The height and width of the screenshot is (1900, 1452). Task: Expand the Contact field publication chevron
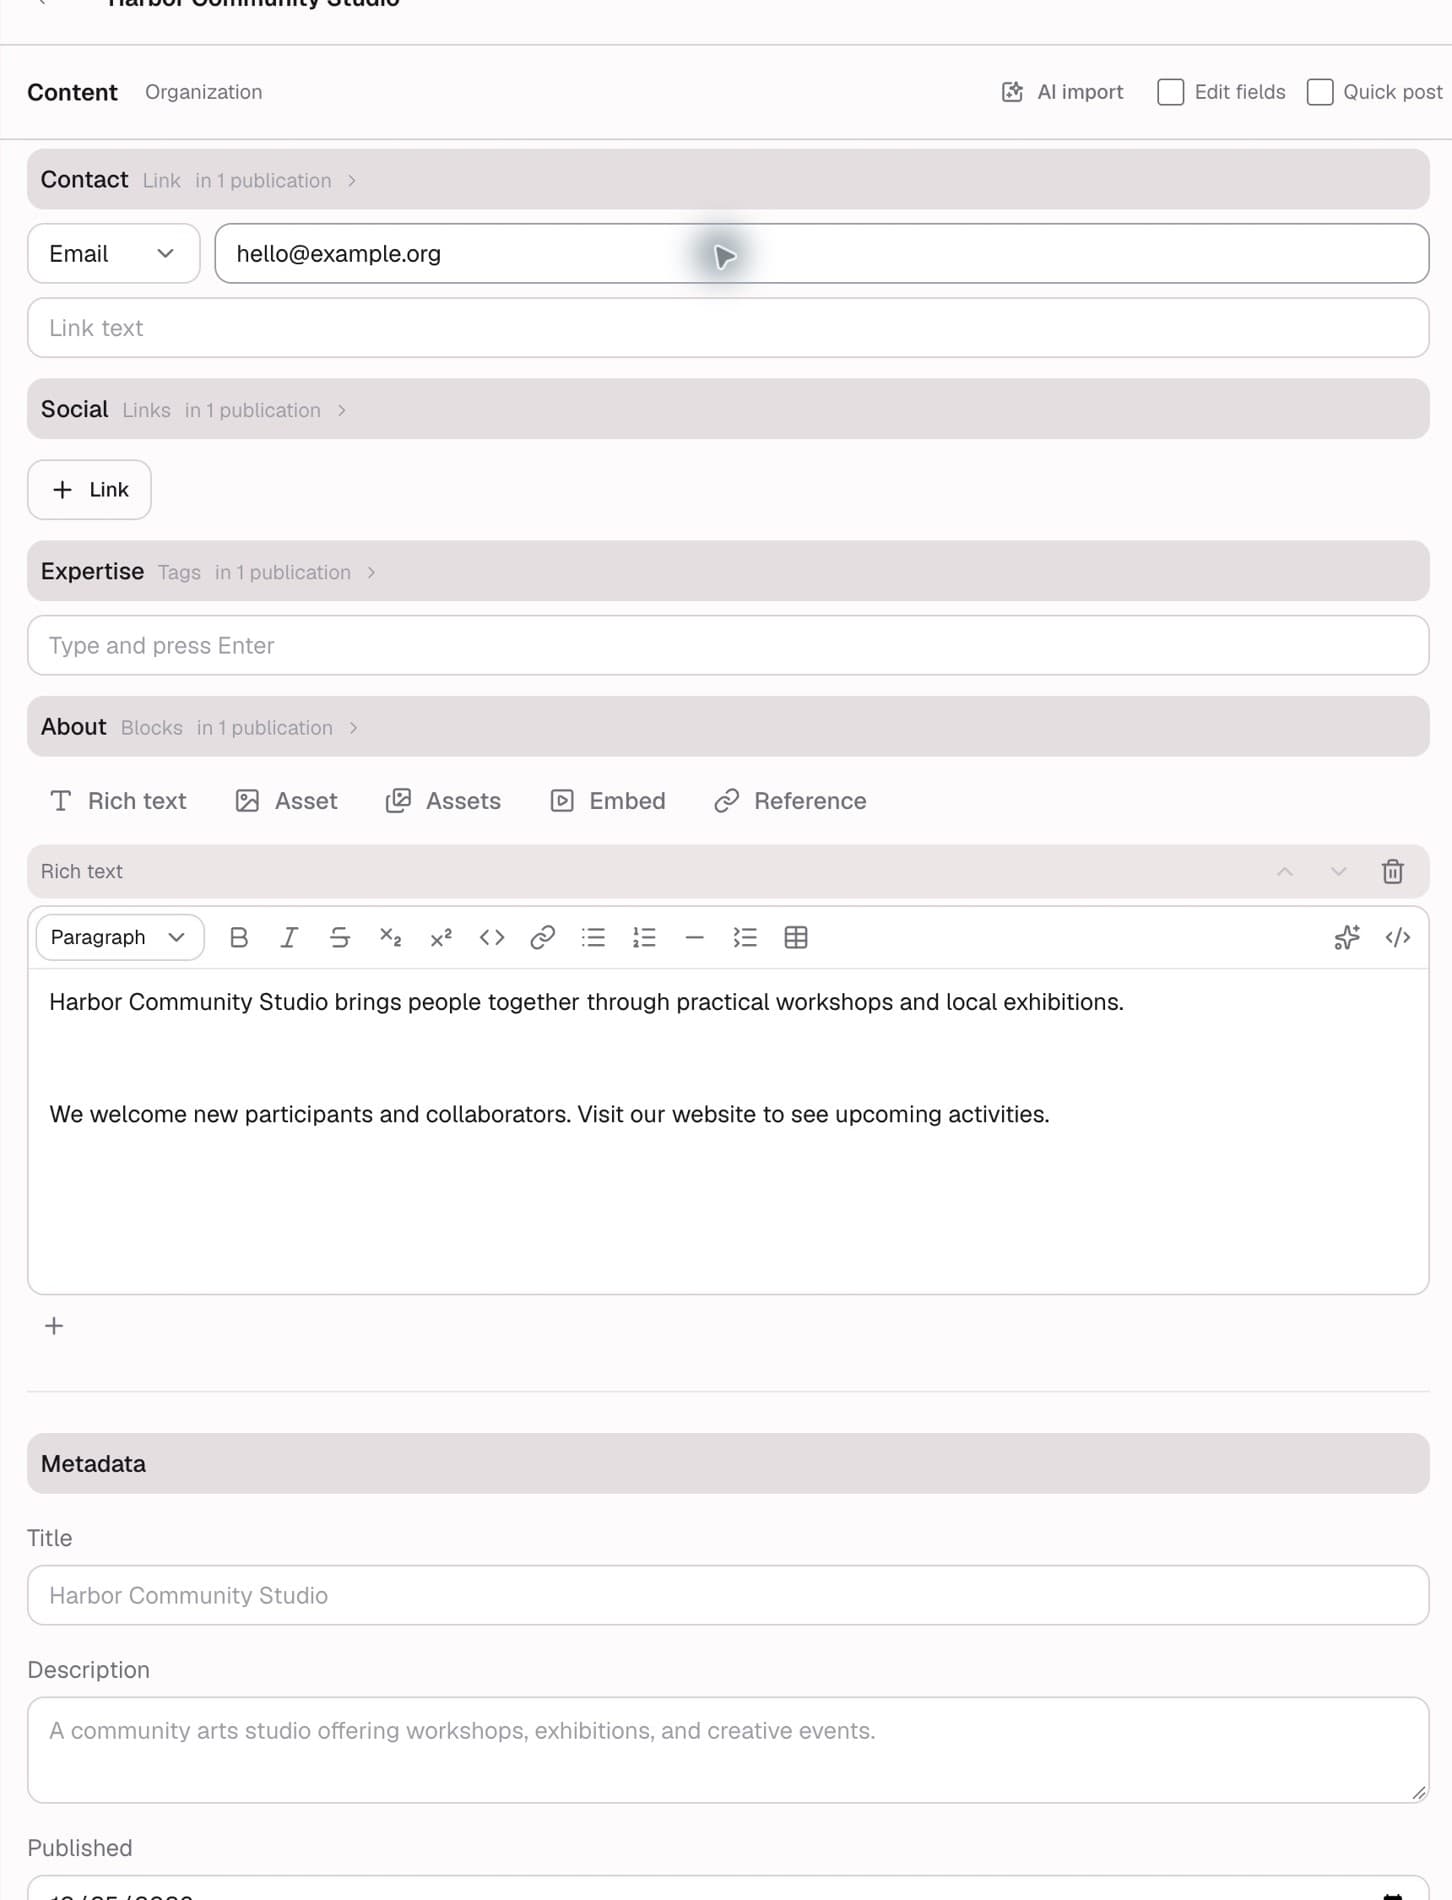[352, 181]
